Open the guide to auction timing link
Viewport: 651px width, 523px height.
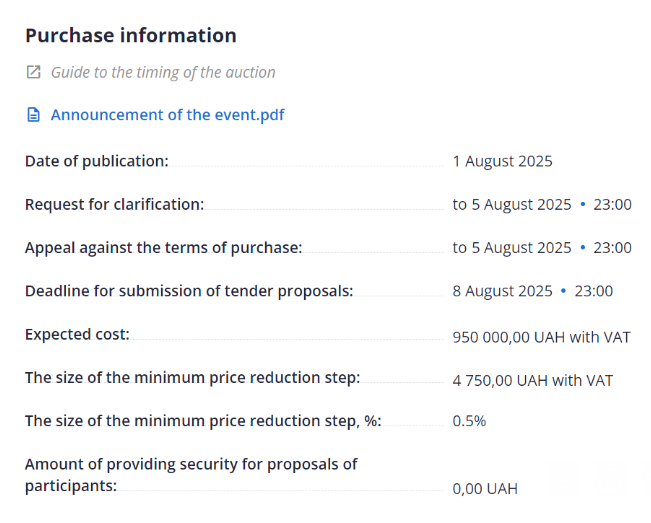point(162,72)
